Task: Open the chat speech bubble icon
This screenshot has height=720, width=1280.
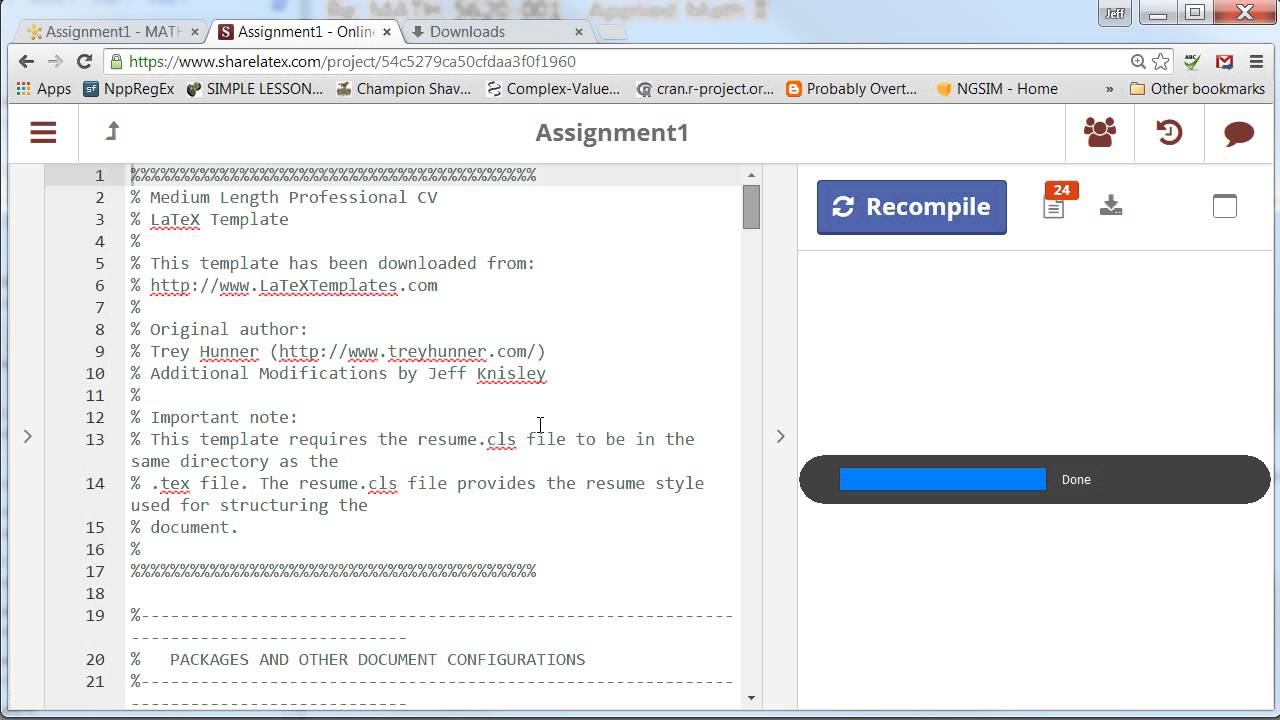Action: coord(1239,133)
